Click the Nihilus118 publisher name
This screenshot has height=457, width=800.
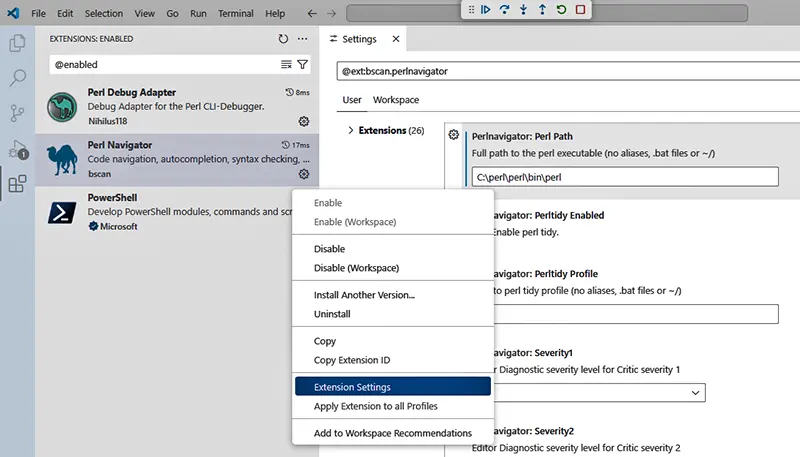coord(108,121)
